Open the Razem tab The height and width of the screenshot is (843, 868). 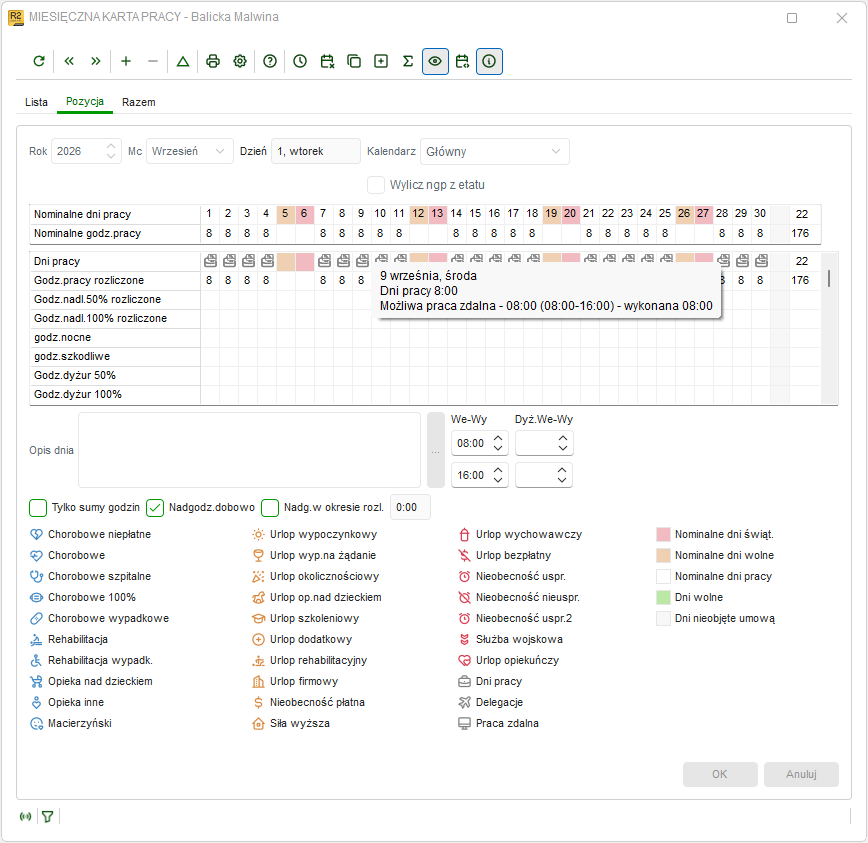(138, 102)
